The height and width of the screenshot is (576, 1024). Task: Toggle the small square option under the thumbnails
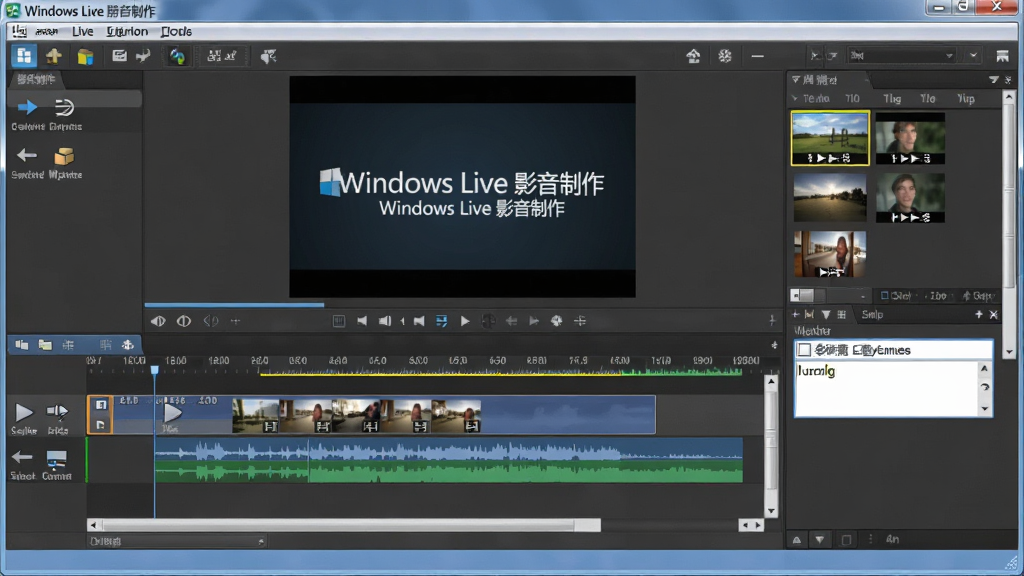(x=884, y=296)
